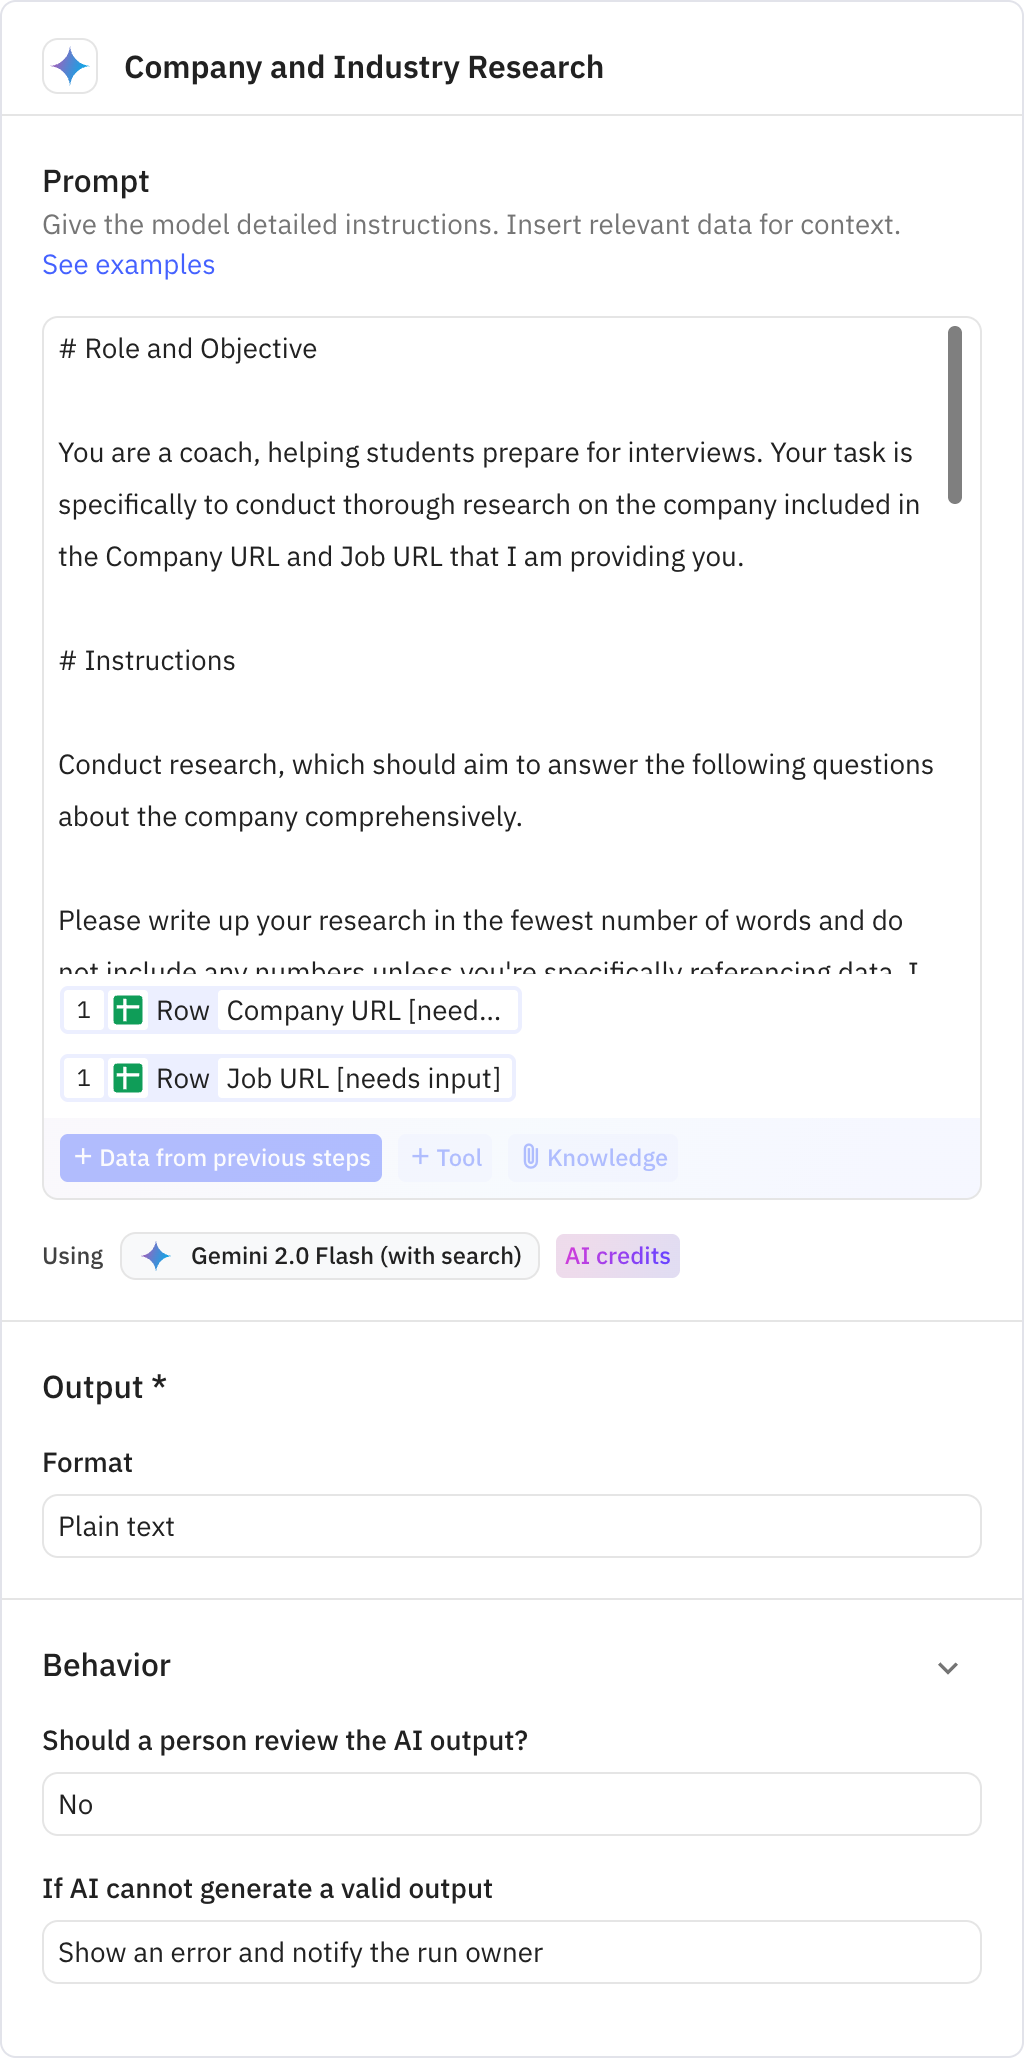The image size is (1024, 2058).
Task: Click the AI credits badge
Action: click(x=617, y=1255)
